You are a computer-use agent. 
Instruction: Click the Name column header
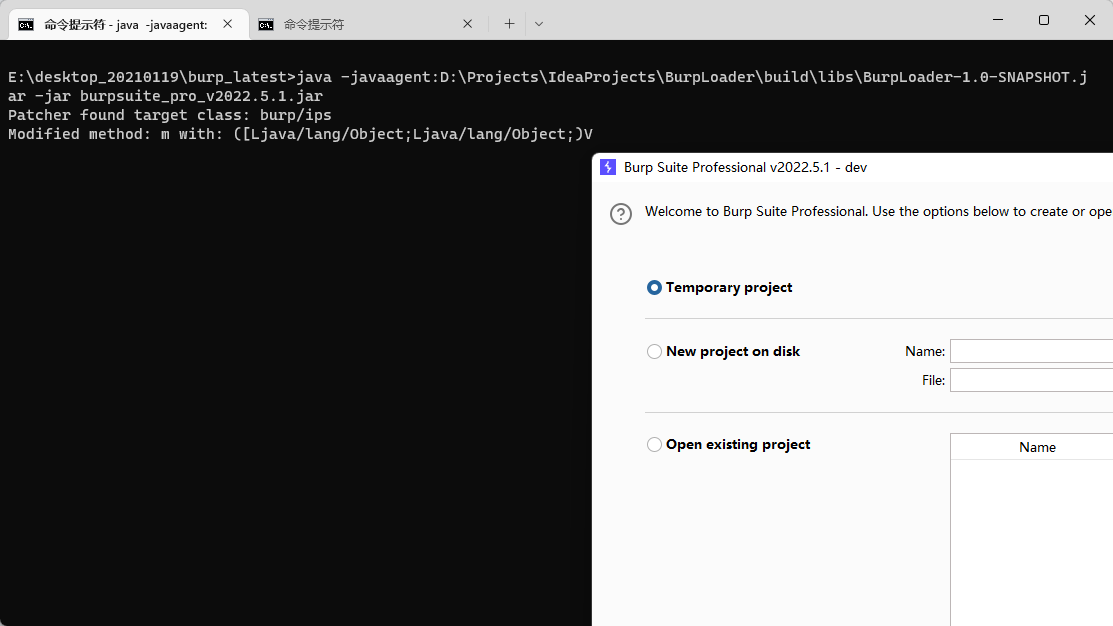[x=1037, y=447]
